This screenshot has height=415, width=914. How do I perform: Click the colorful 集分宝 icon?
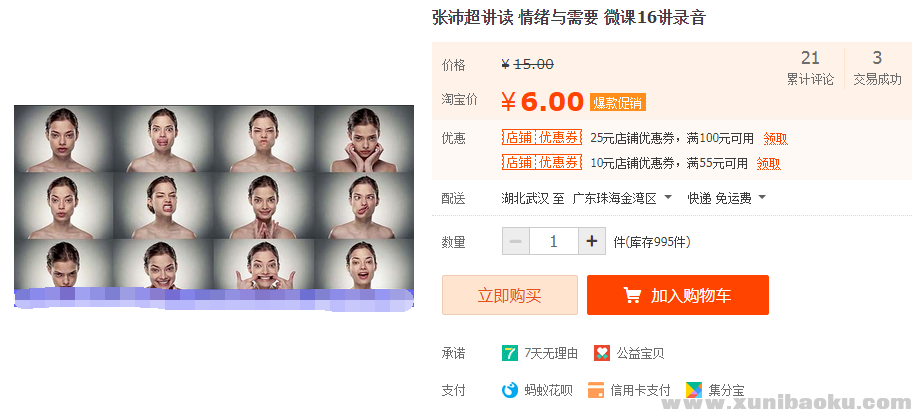click(694, 390)
